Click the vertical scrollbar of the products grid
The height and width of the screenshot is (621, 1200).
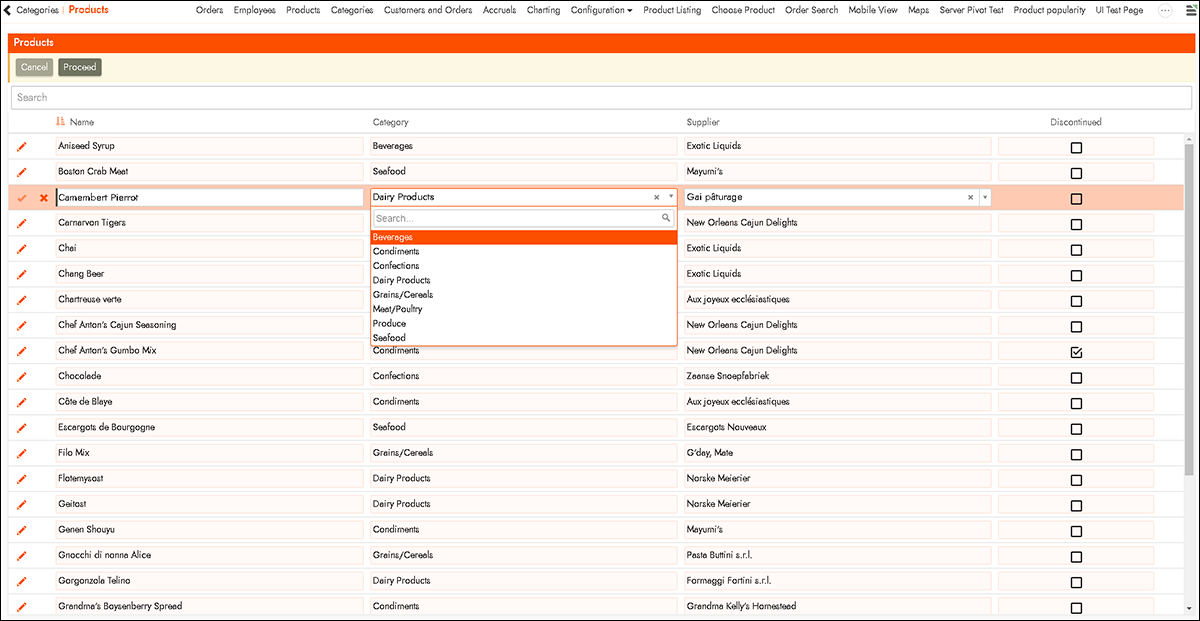pos(1190,300)
